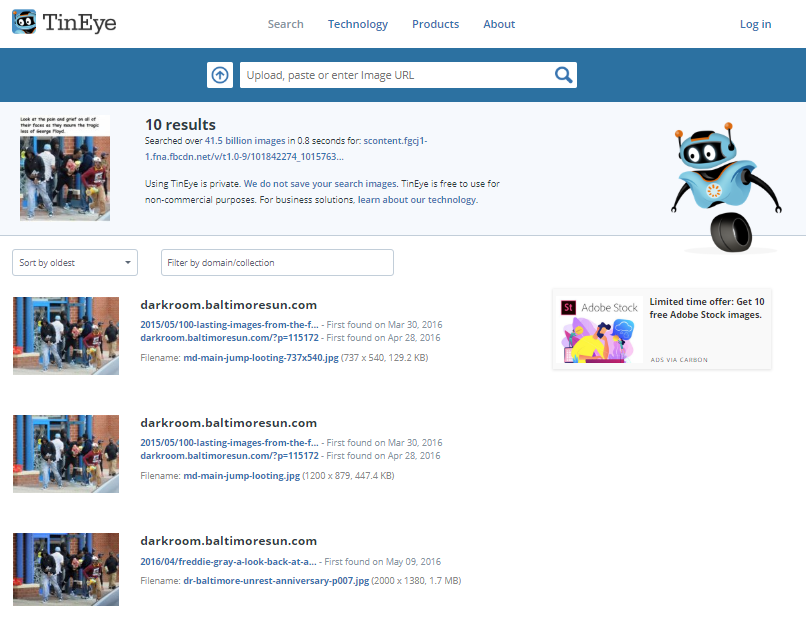Open the Products menu item
This screenshot has width=806, height=628.
click(435, 24)
